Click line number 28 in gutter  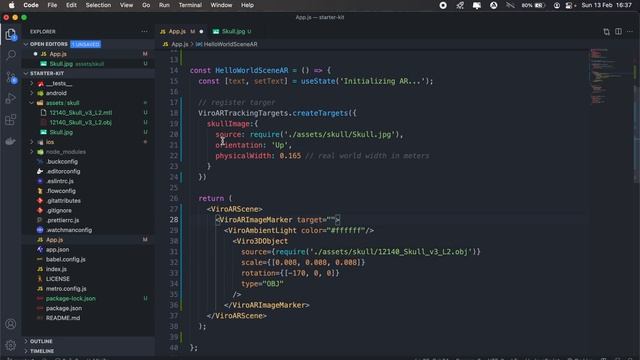click(x=174, y=220)
